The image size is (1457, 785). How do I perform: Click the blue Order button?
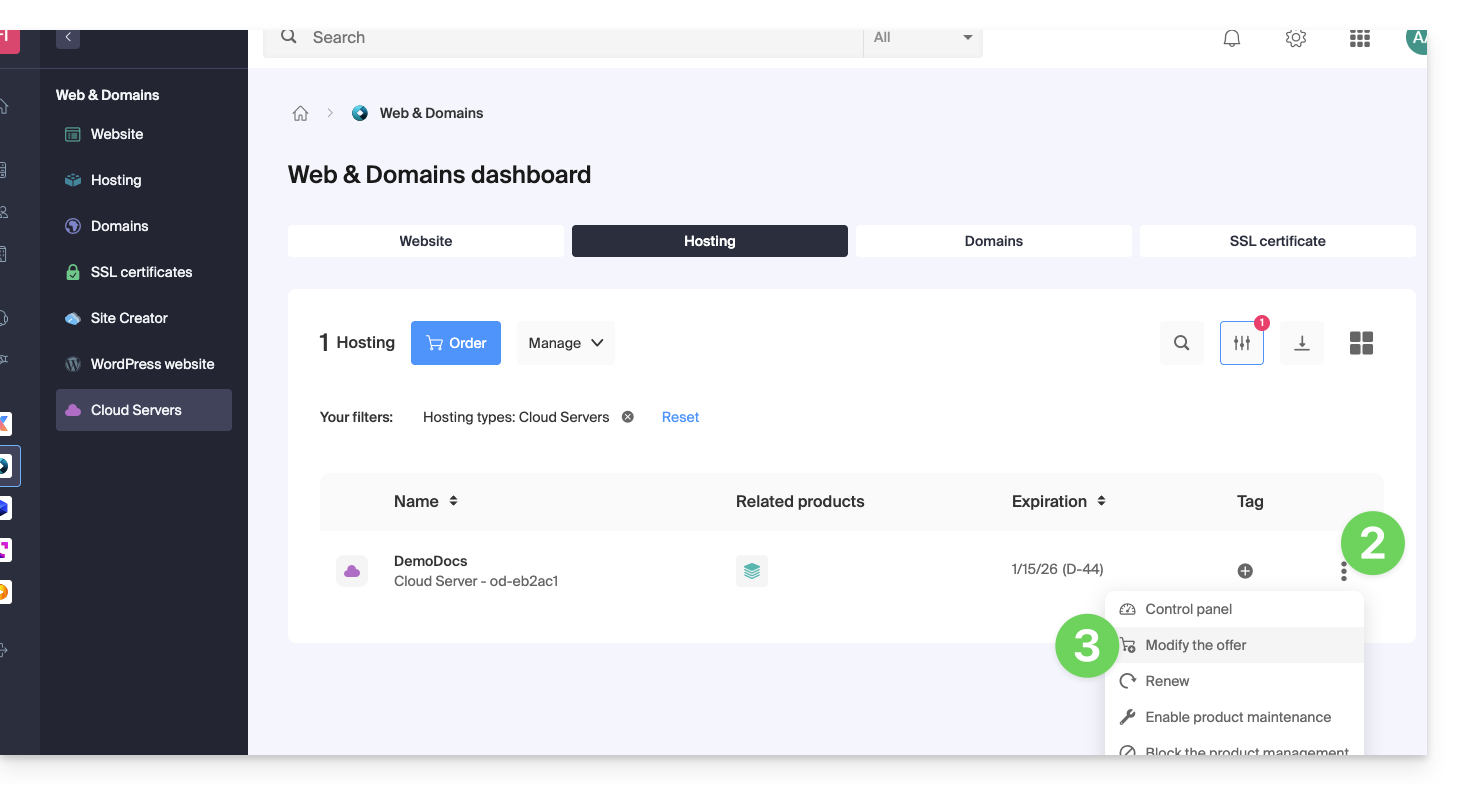[x=456, y=343]
